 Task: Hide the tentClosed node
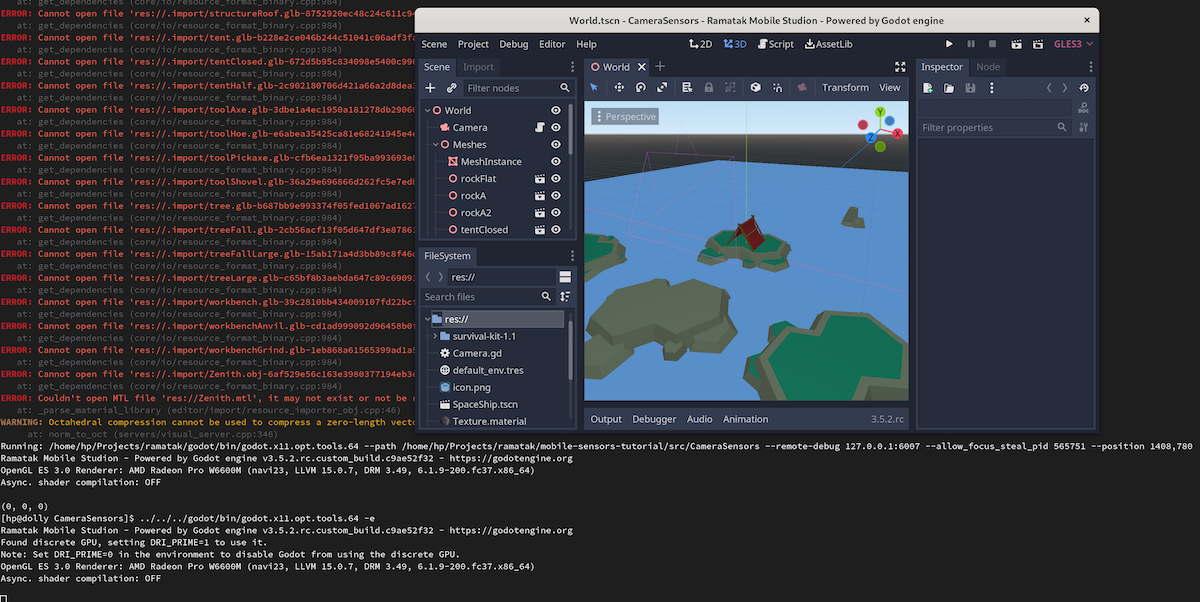tap(556, 230)
